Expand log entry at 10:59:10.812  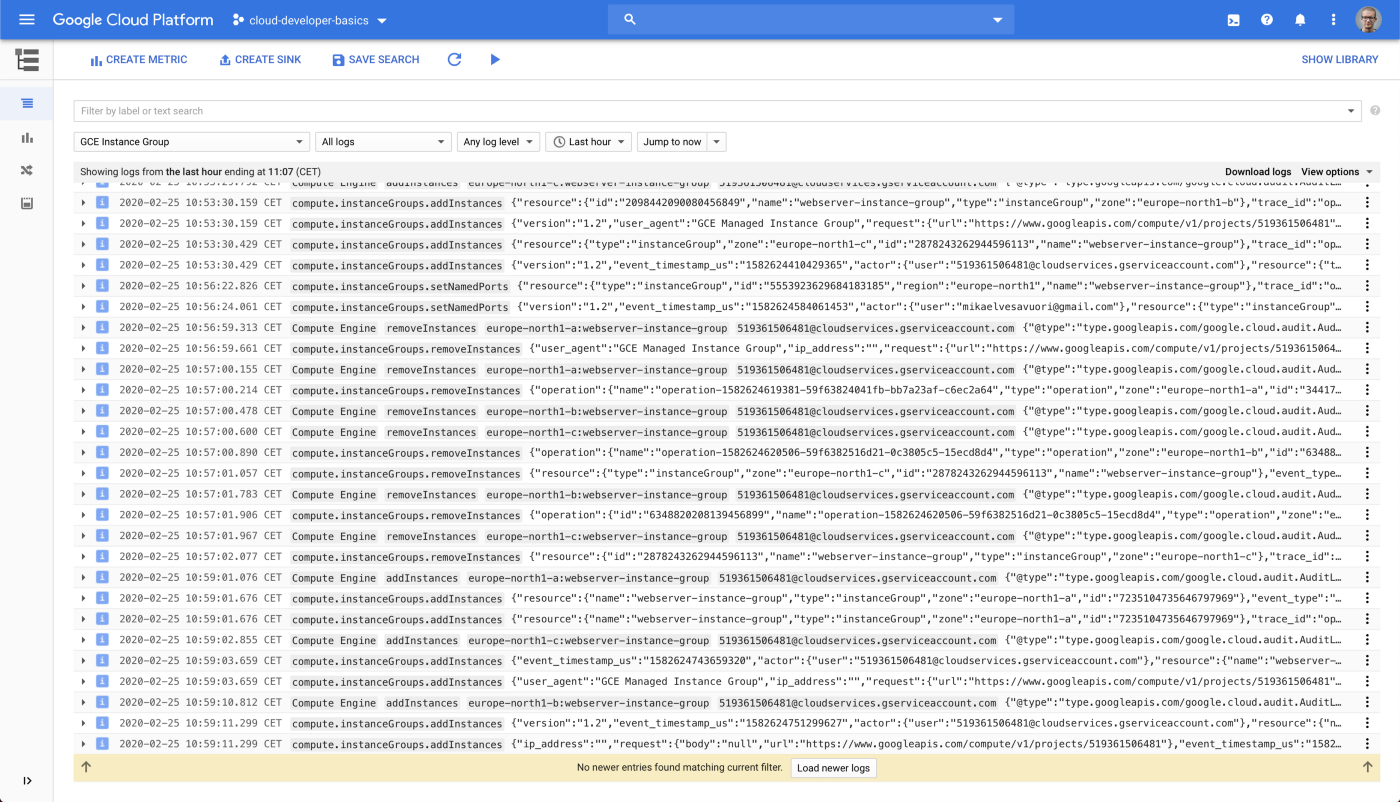click(84, 703)
